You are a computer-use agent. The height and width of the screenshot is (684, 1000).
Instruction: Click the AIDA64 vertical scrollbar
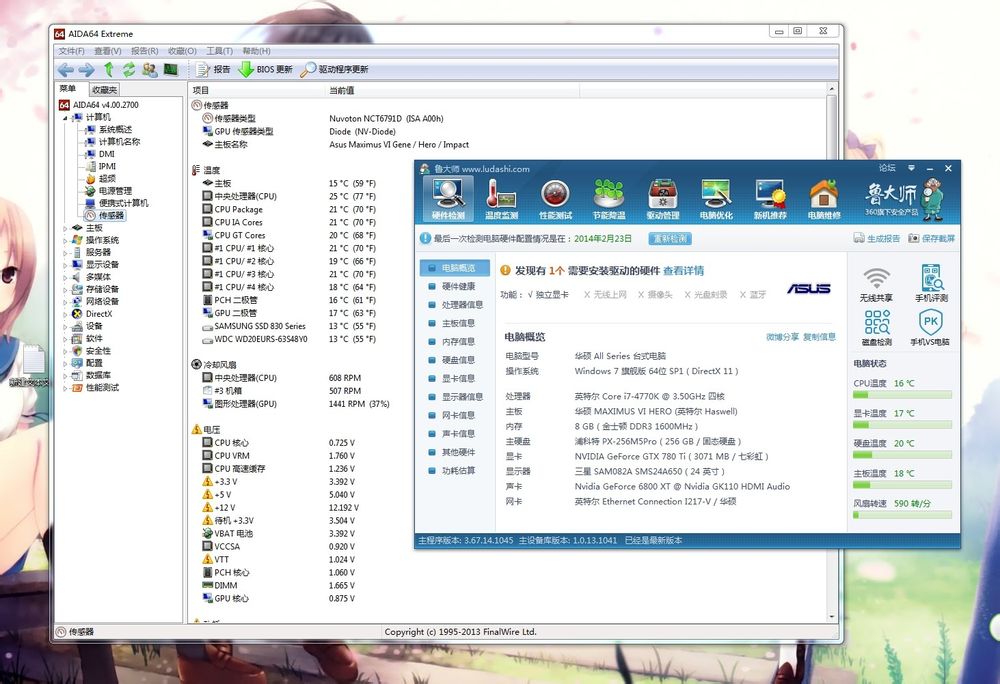pos(831,352)
